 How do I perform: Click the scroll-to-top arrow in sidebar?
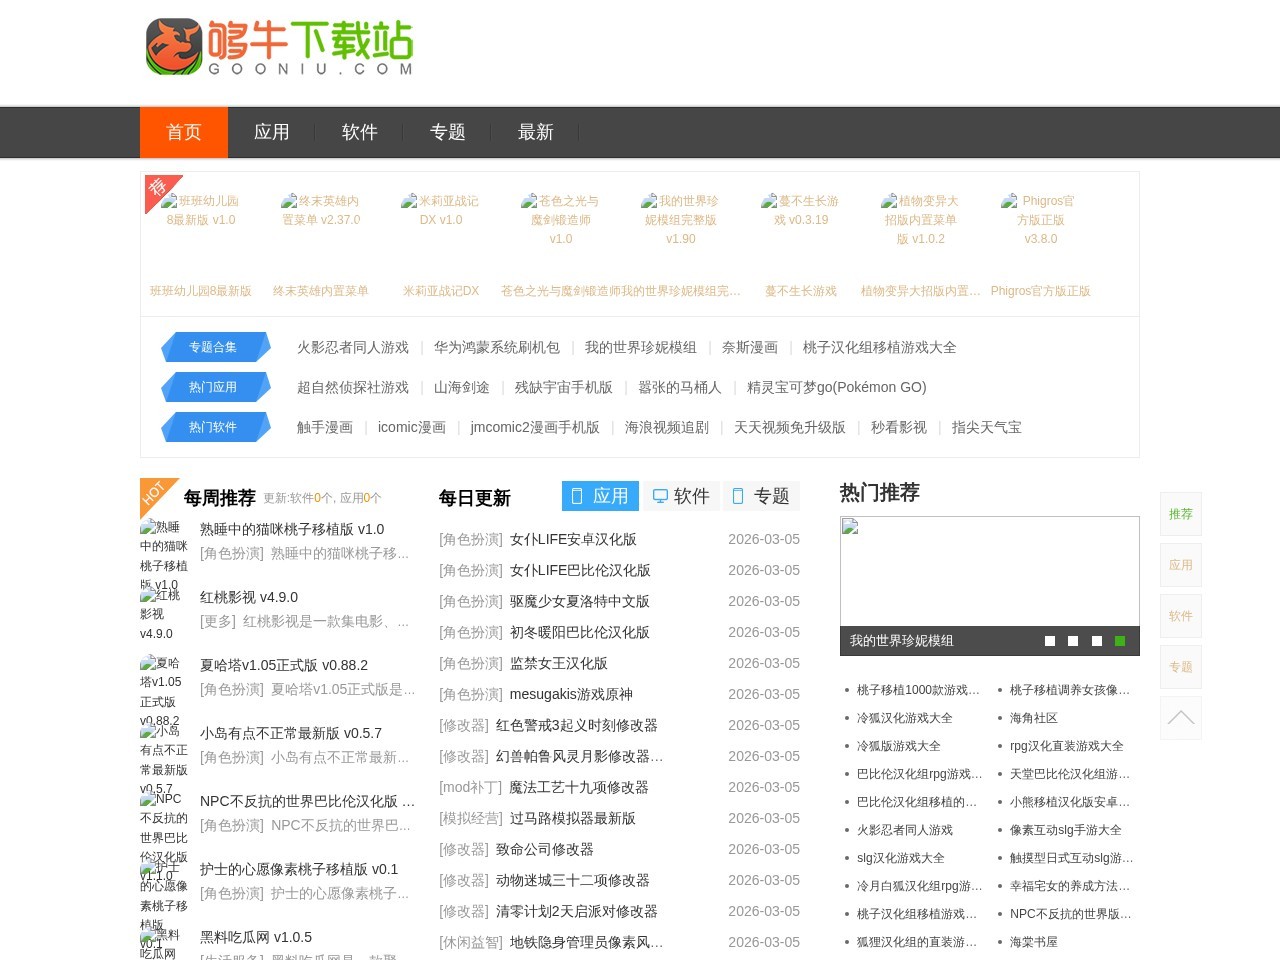point(1180,718)
